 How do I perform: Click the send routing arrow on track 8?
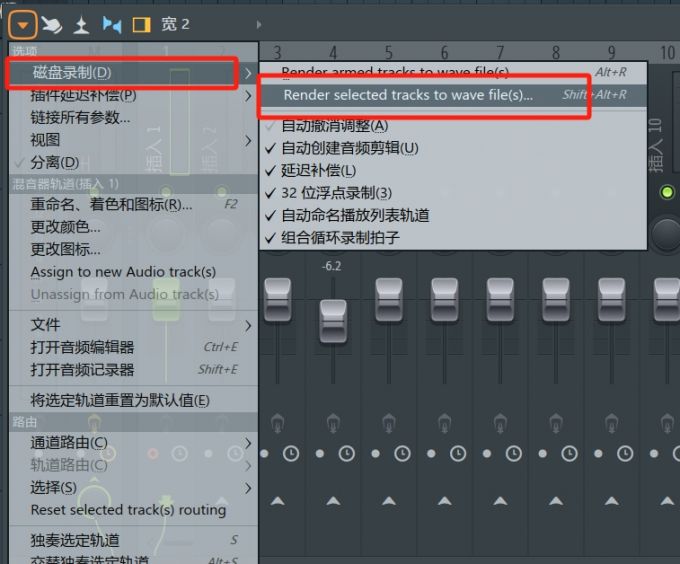coord(556,501)
